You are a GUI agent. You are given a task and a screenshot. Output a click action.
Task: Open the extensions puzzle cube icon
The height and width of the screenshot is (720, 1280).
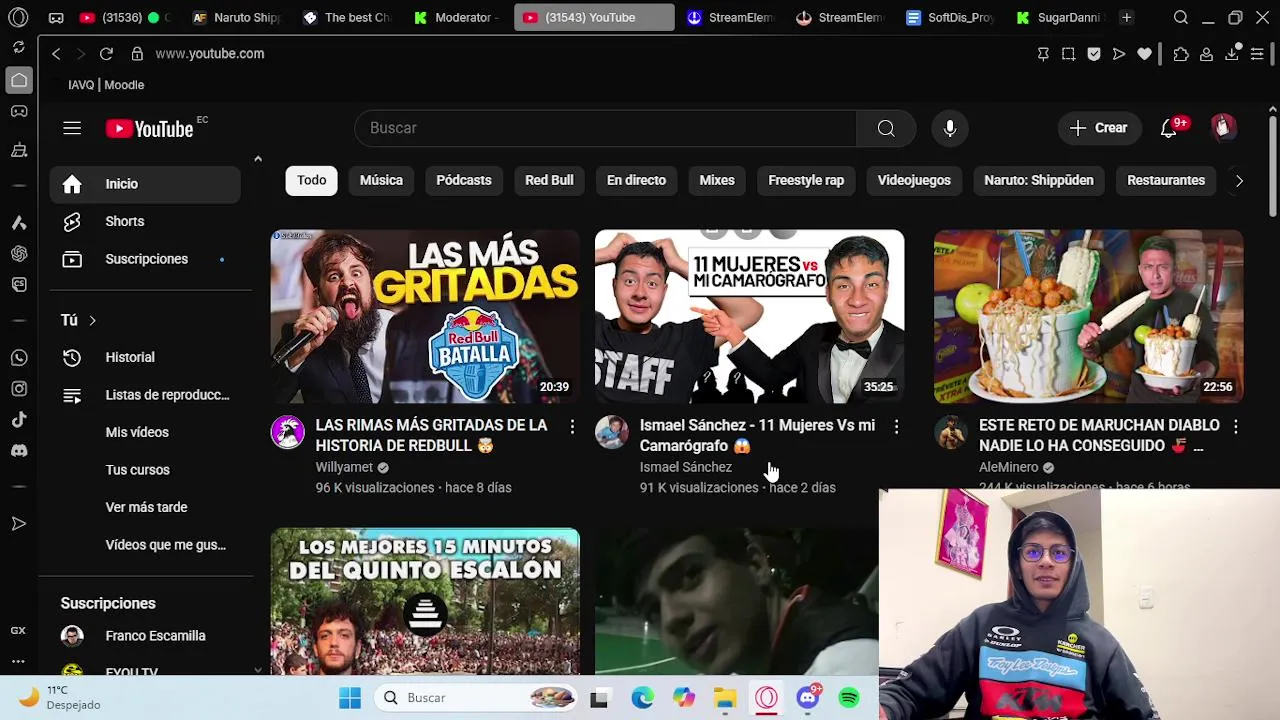click(x=1181, y=54)
